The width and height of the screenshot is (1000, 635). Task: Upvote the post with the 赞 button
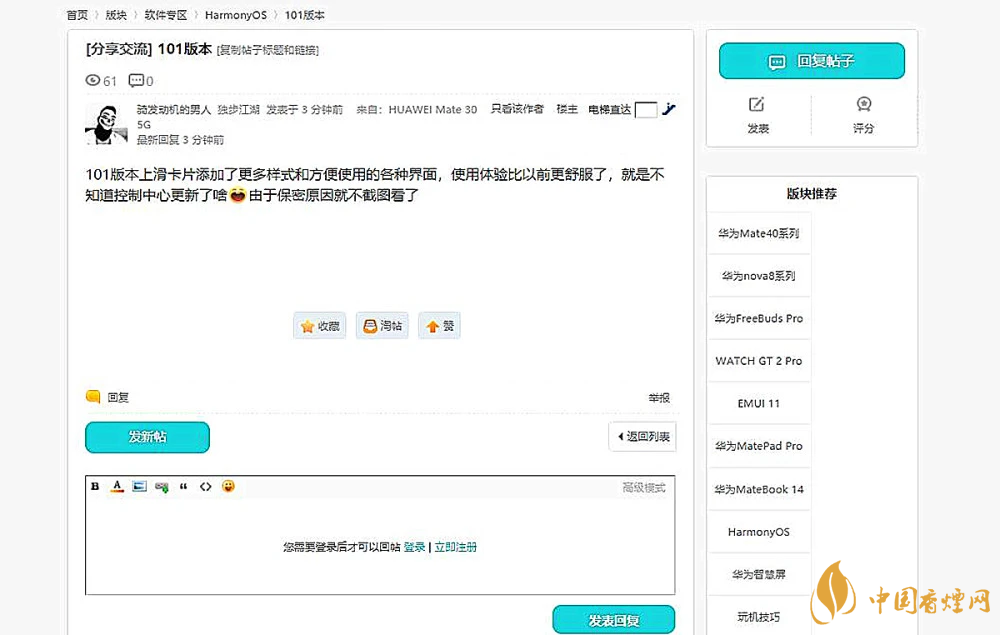click(439, 326)
